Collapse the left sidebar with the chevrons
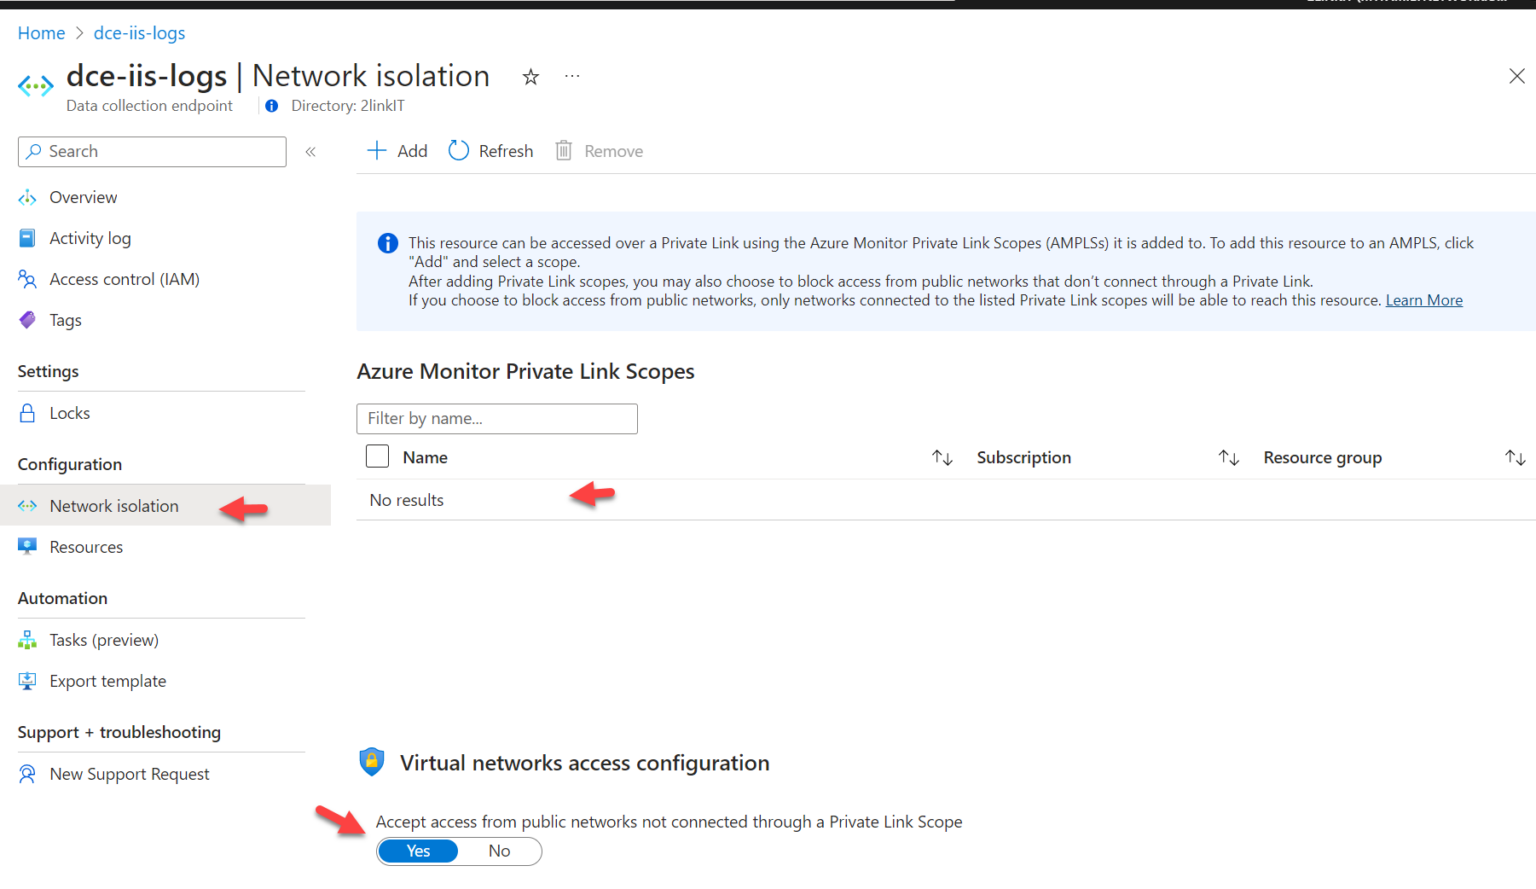 (311, 151)
